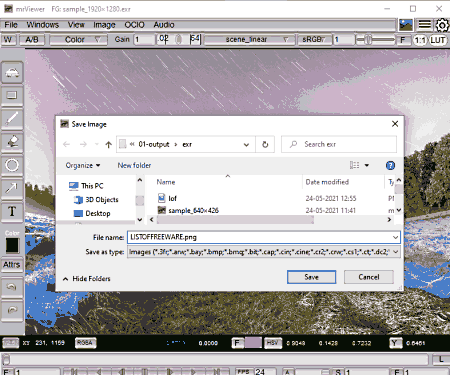Select the arrow drawing tool
450x375 pixels.
click(x=12, y=188)
